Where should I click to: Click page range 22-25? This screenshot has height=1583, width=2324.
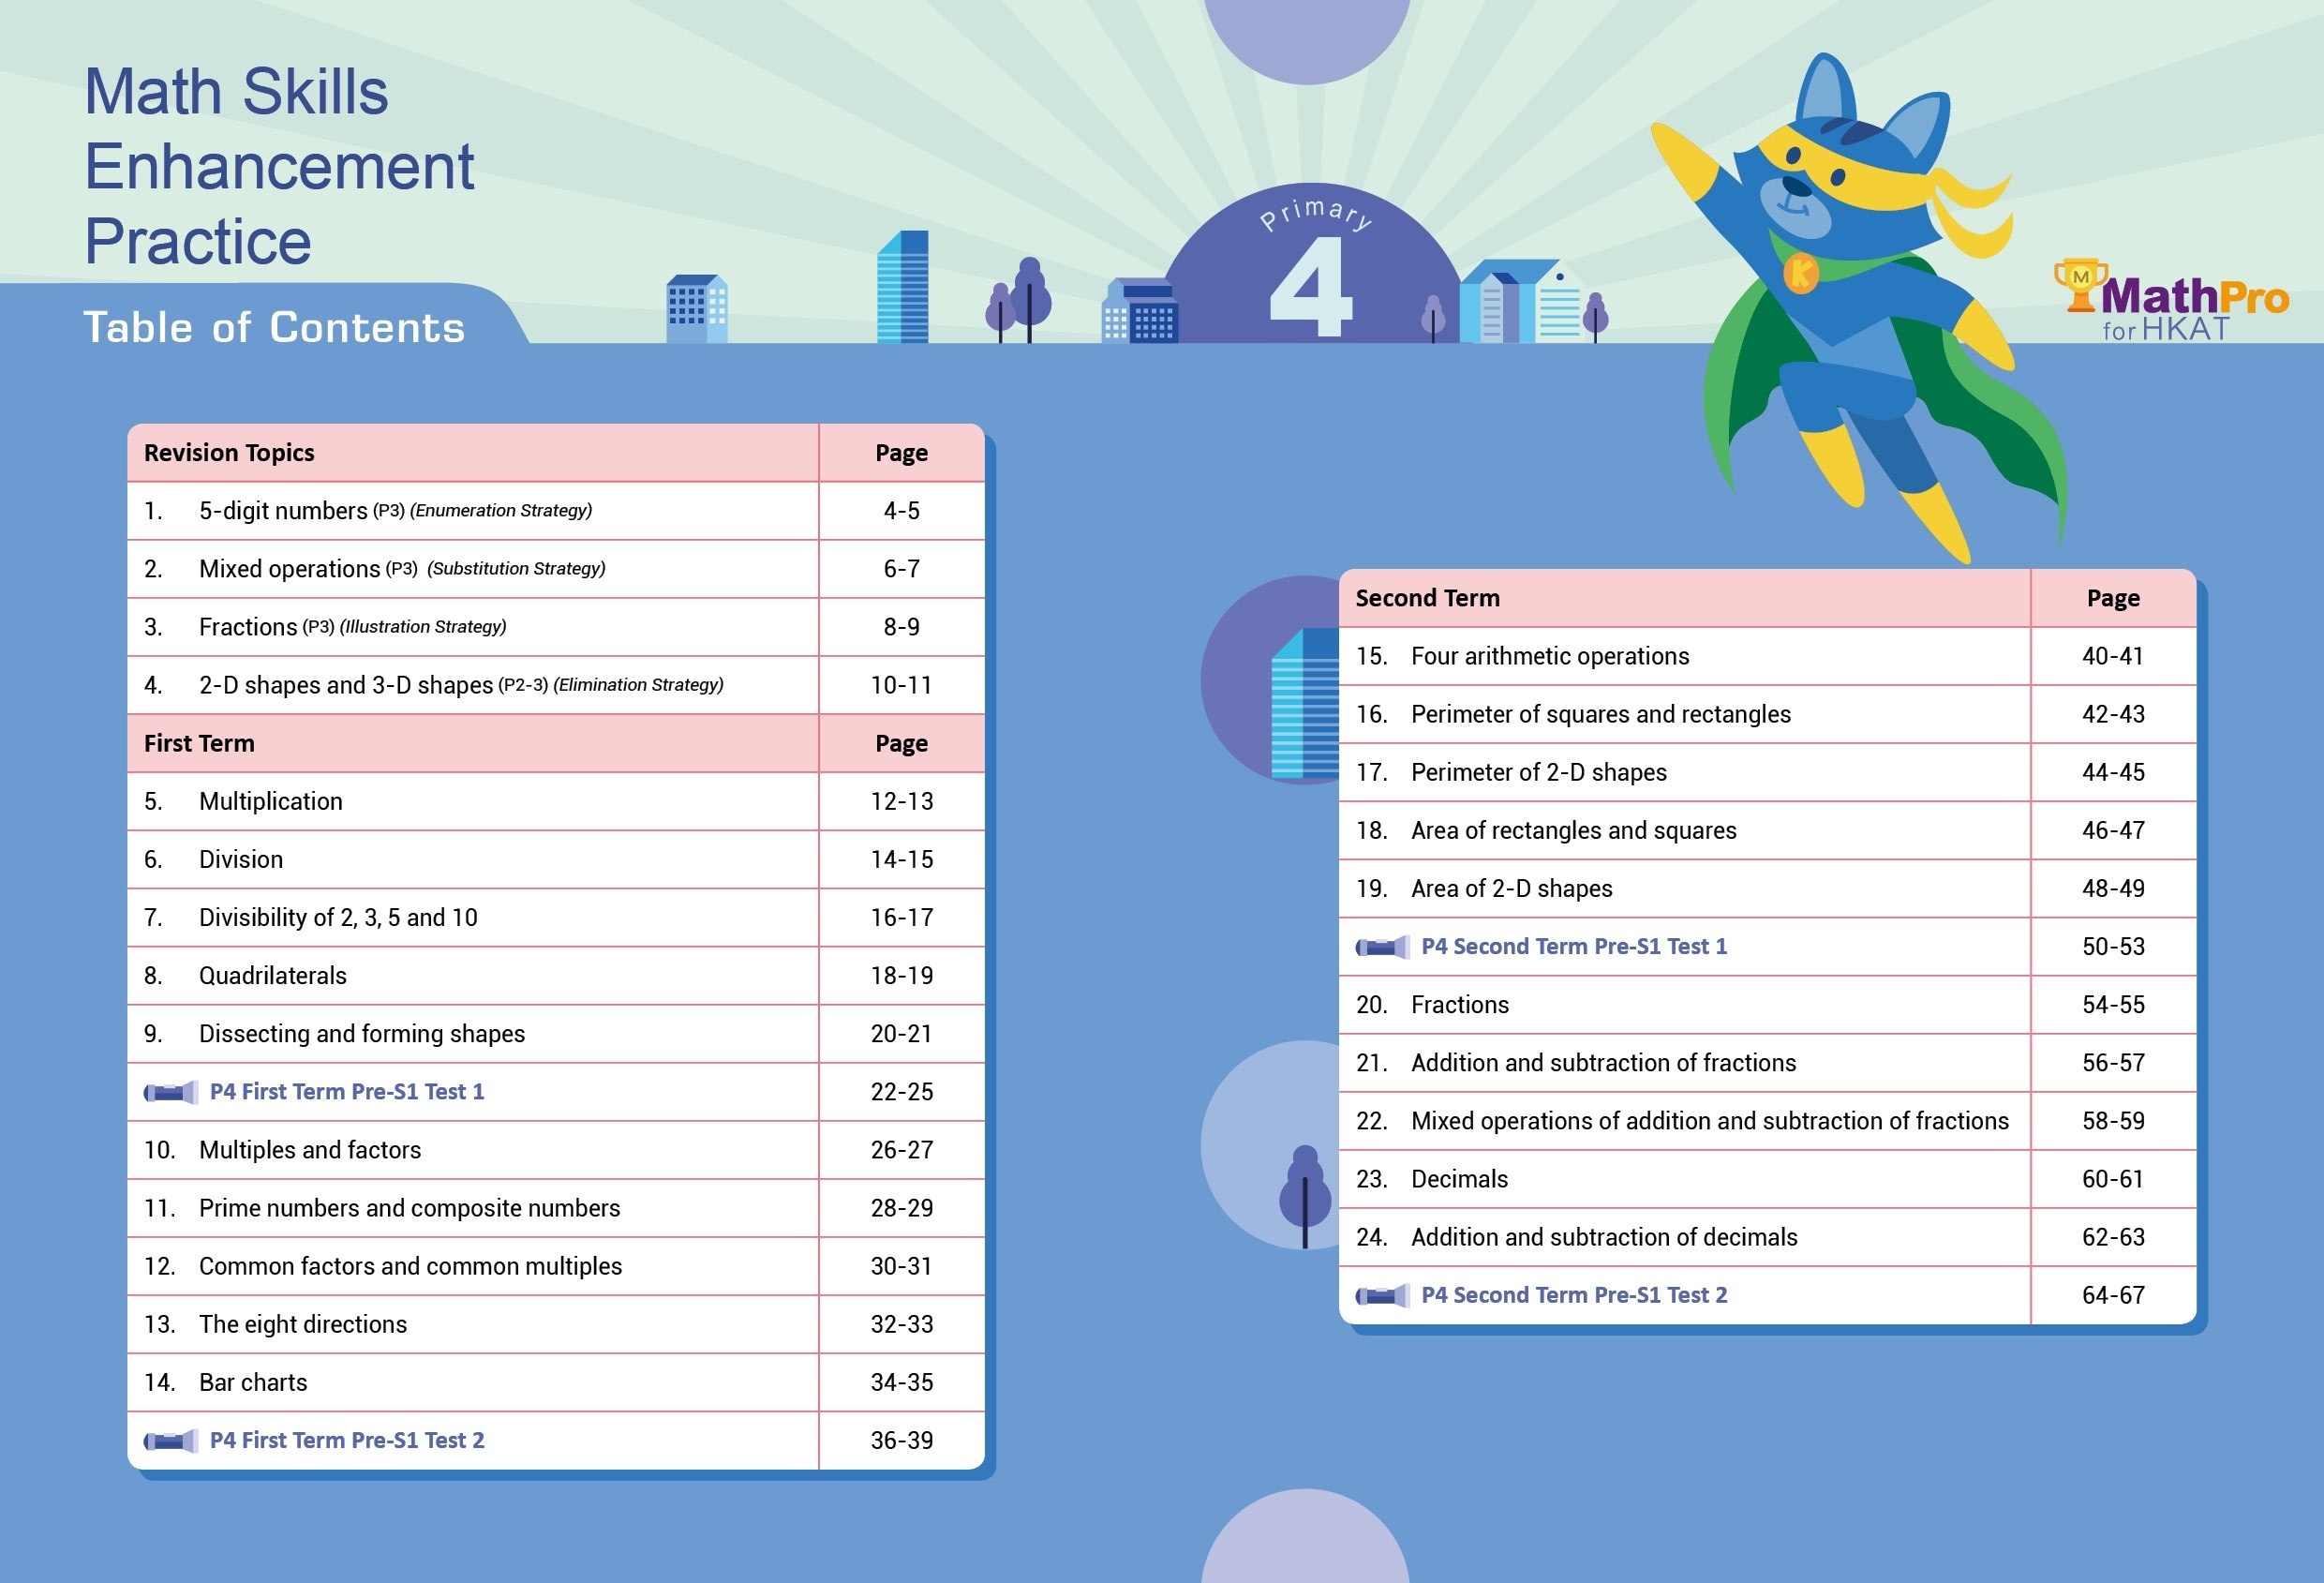point(901,1092)
